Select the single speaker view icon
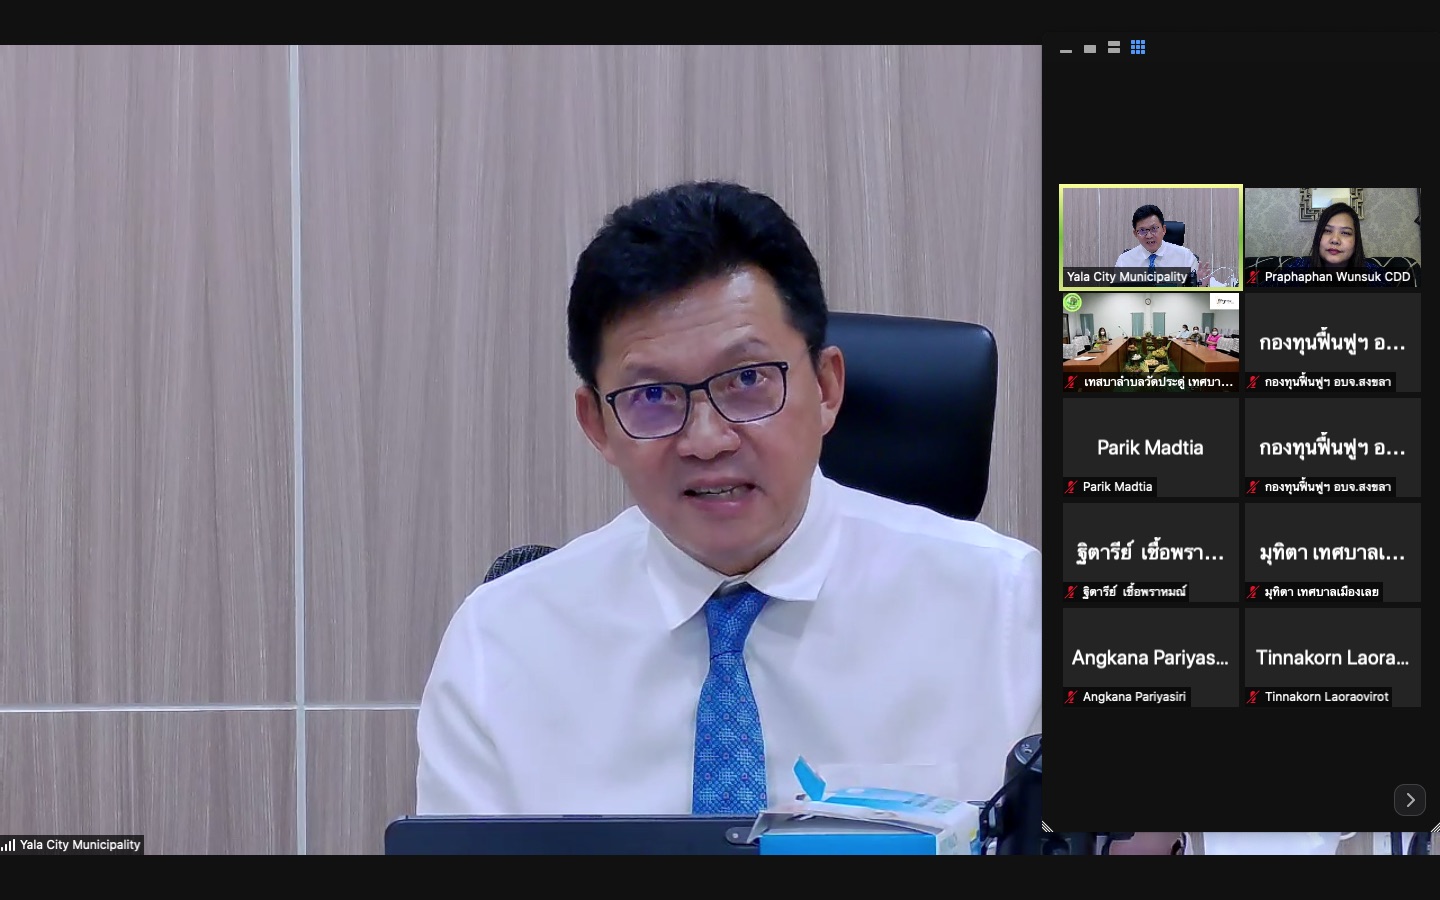This screenshot has height=900, width=1440. pos(1090,47)
